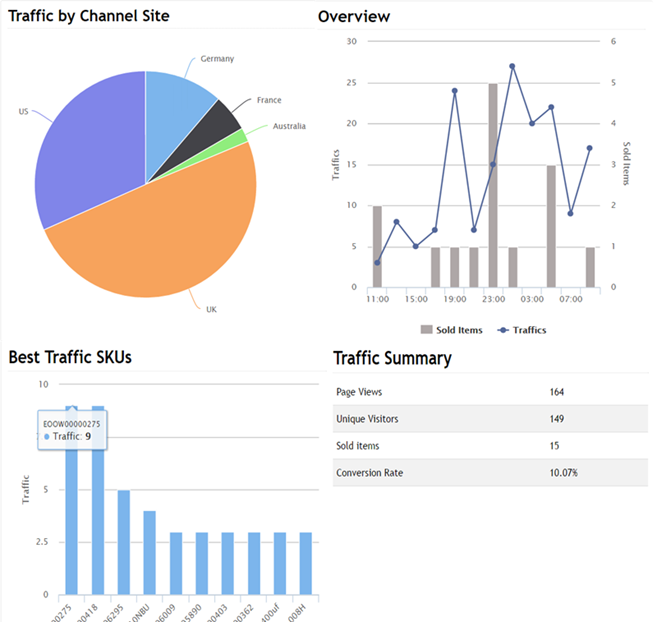This screenshot has width=657, height=622.
Task: Click the France pie label
Action: pyautogui.click(x=269, y=100)
